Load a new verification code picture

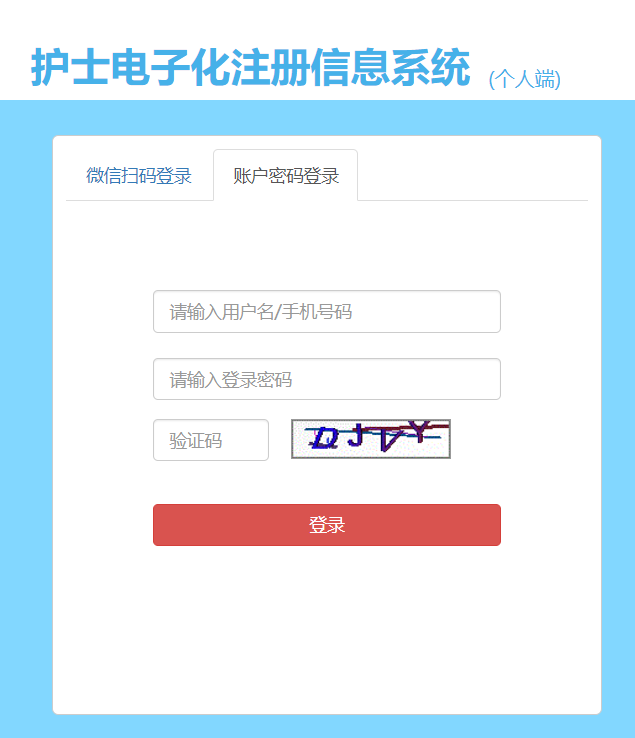(371, 439)
